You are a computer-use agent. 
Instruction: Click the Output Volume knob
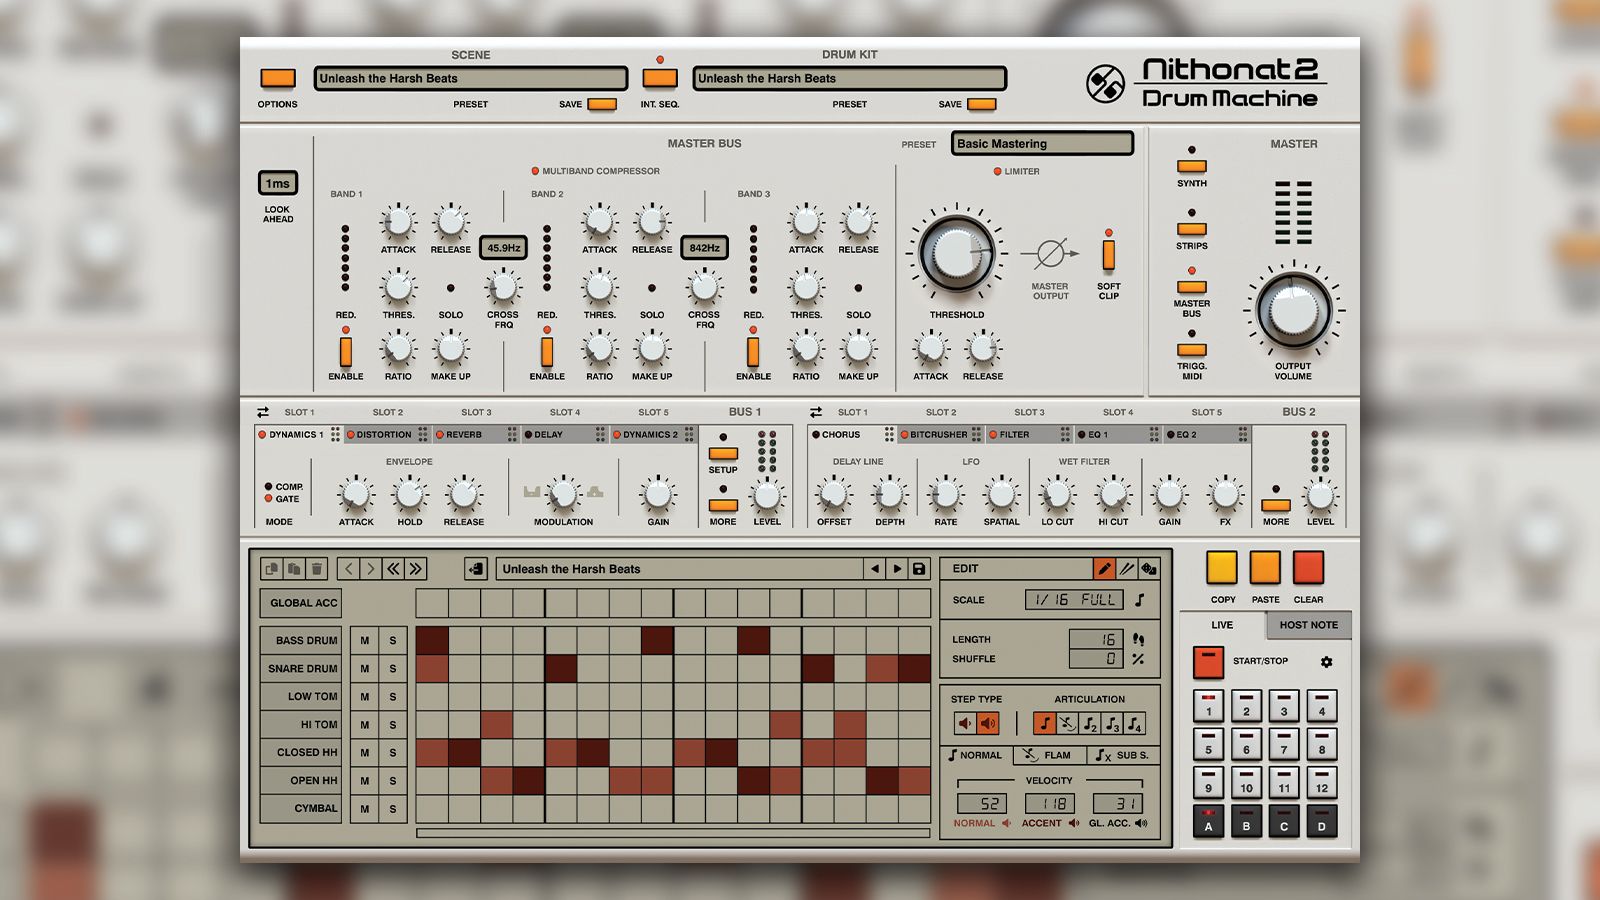[x=1293, y=309]
